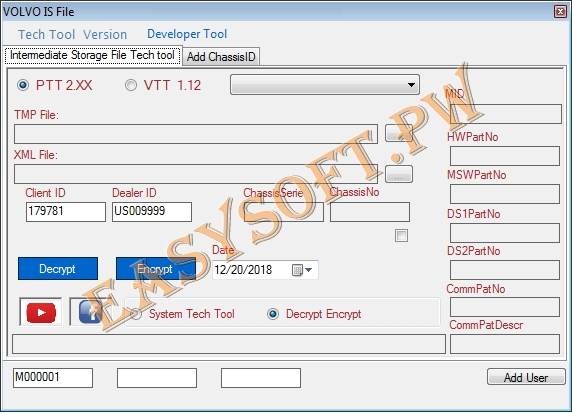Image resolution: width=572 pixels, height=413 pixels.
Task: Open the Facebook icon button
Action: coord(90,312)
